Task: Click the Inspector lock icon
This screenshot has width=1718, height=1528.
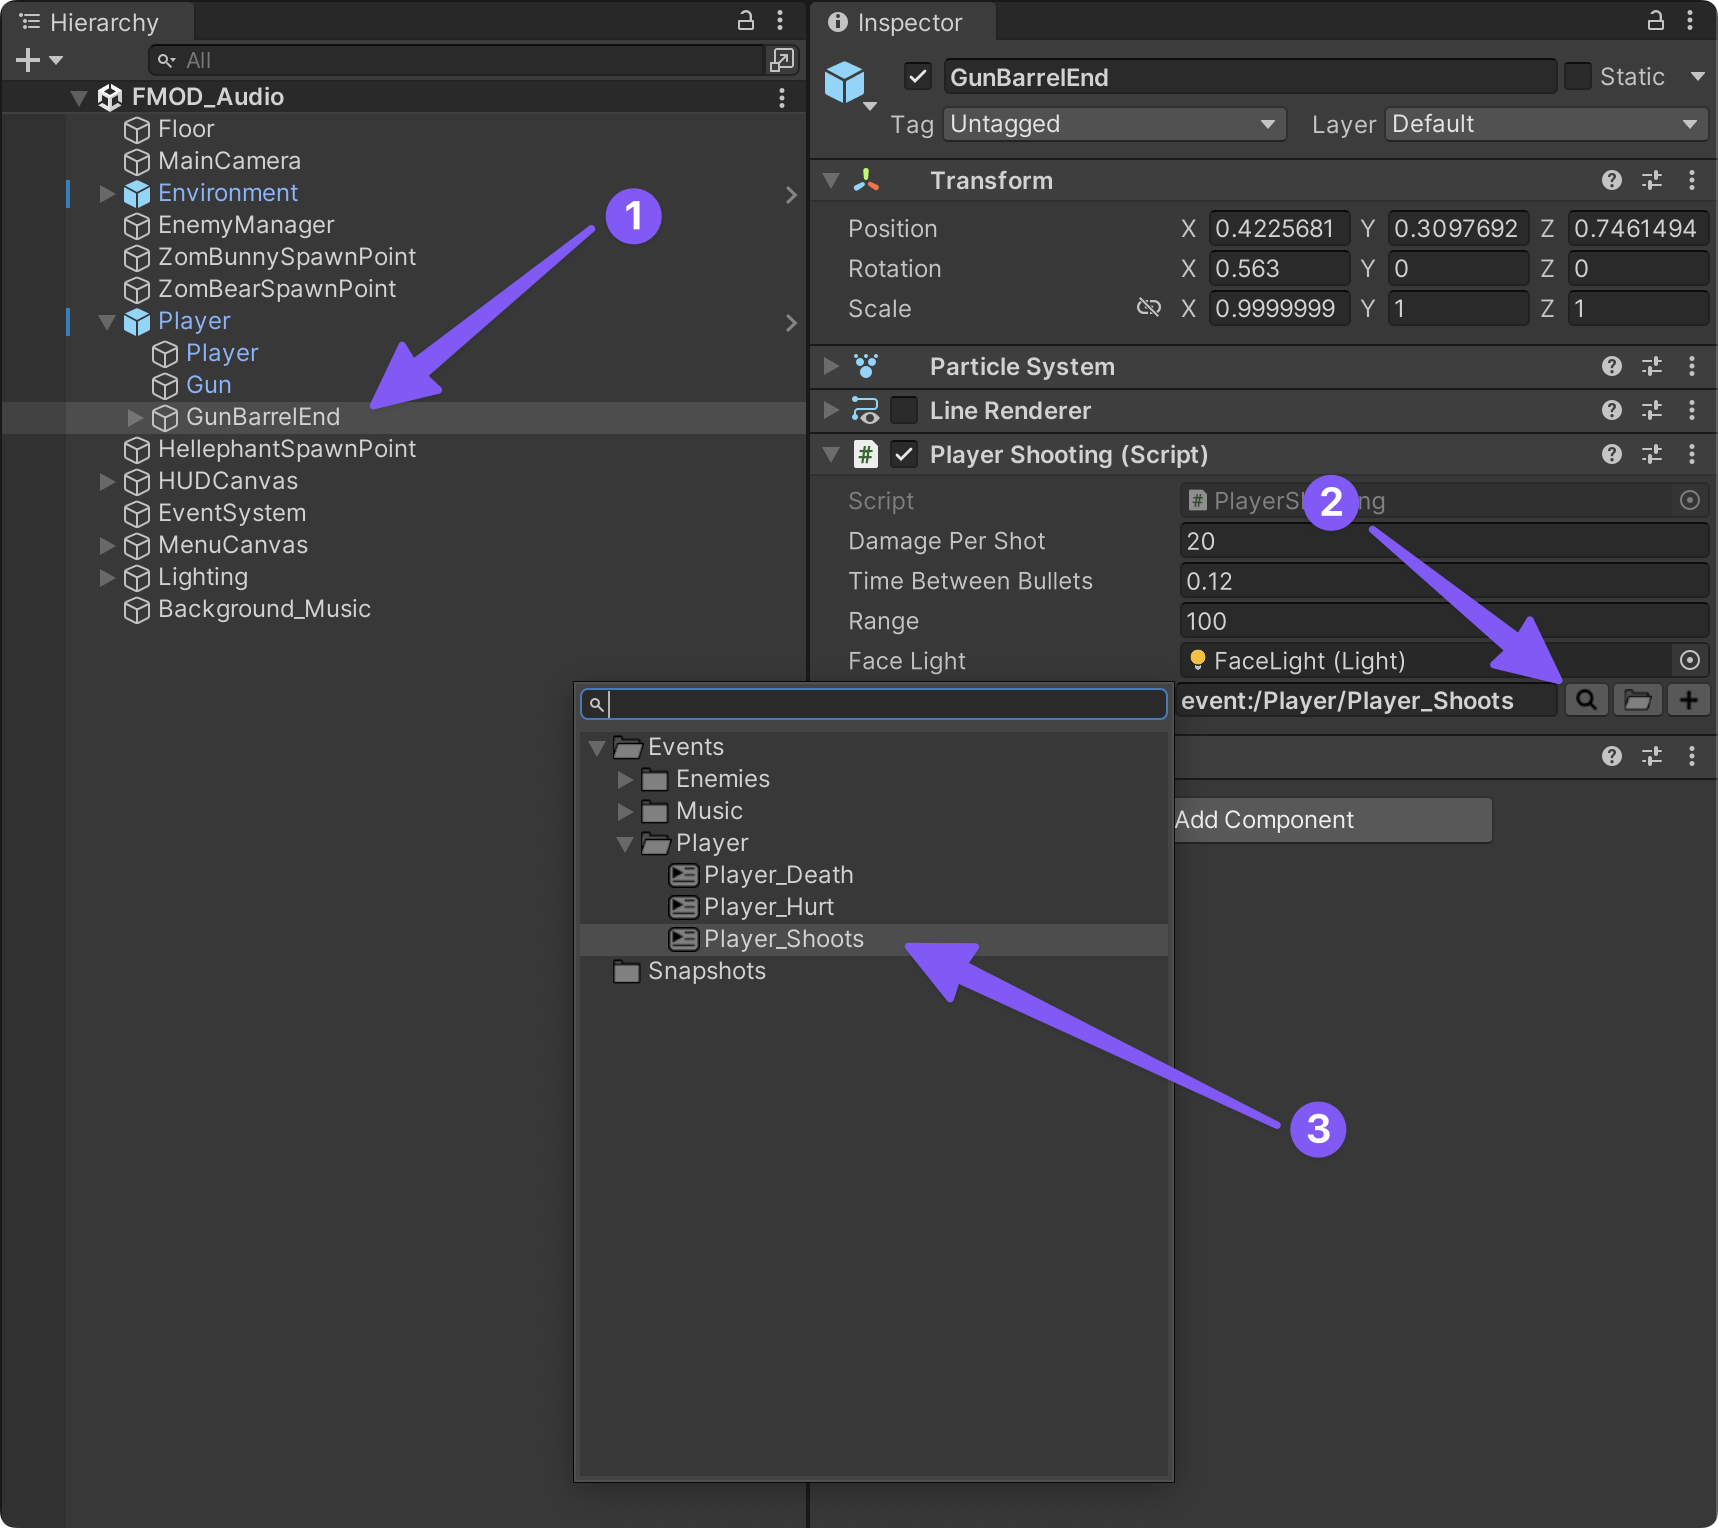Action: (1656, 21)
